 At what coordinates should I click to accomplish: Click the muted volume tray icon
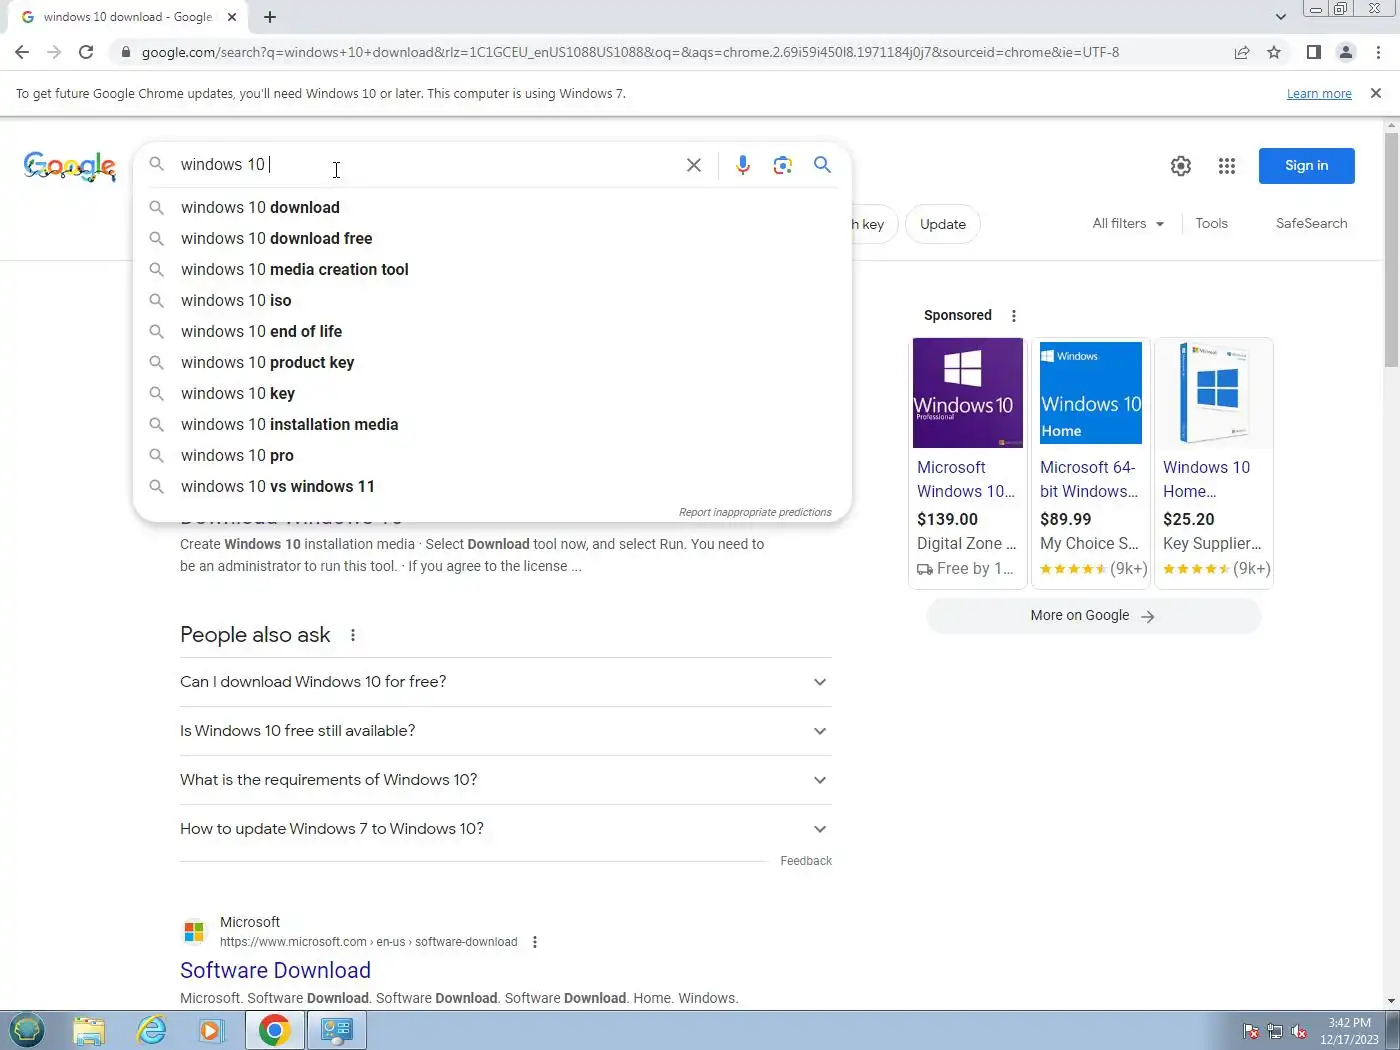[1300, 1031]
